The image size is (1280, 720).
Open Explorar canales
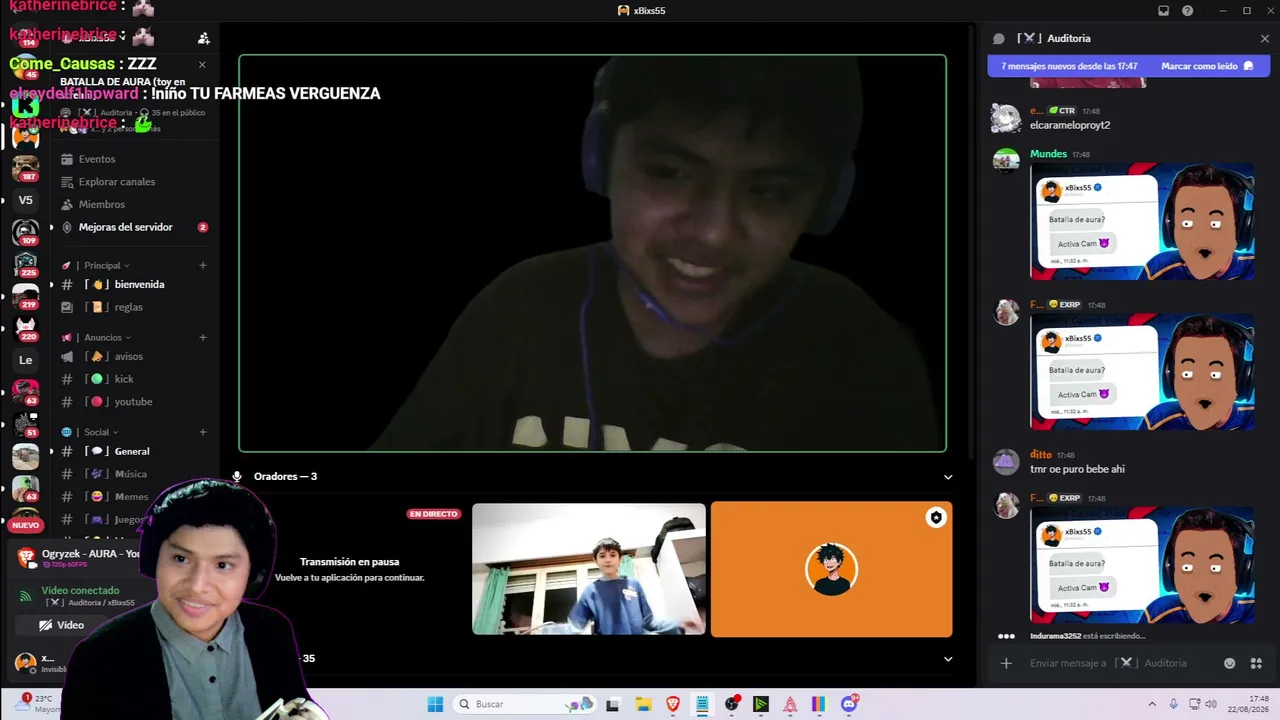tap(117, 182)
